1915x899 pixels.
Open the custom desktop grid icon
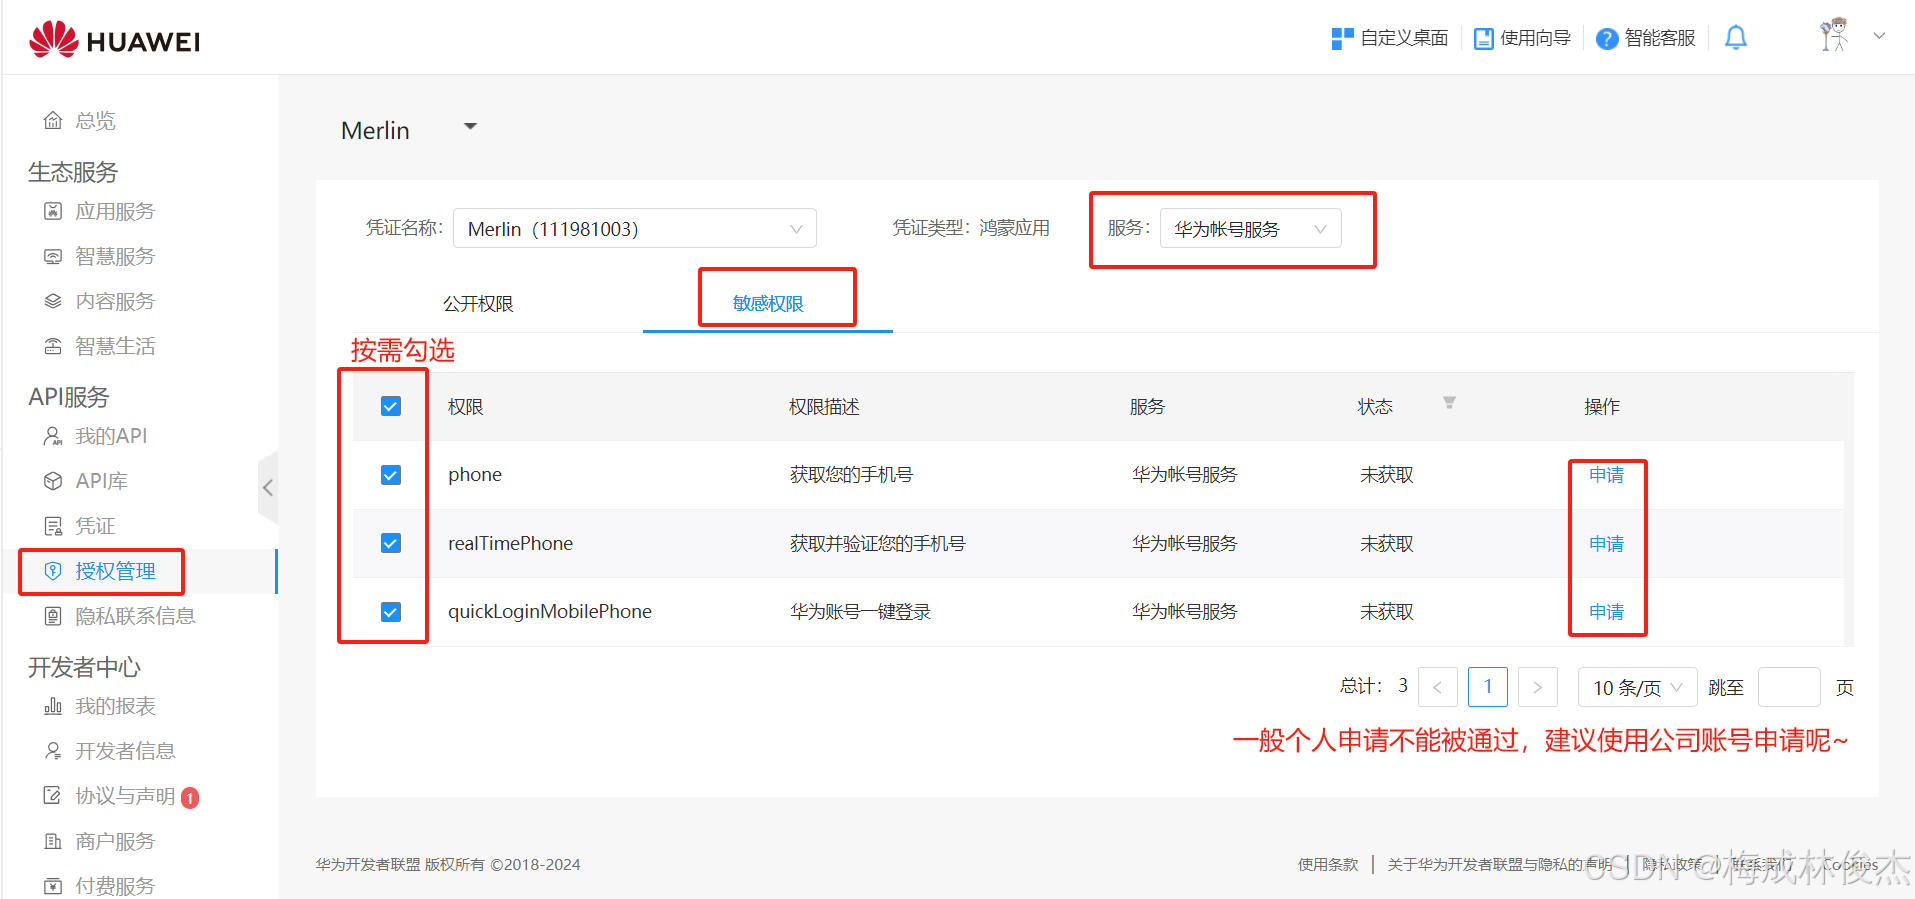point(1342,38)
